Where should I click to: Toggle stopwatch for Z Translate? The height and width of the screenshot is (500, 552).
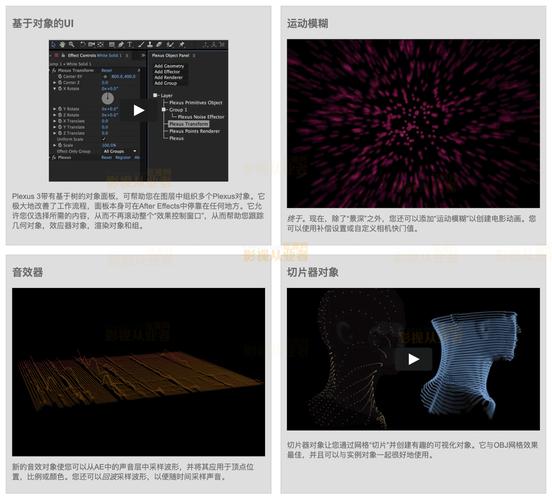(x=60, y=133)
